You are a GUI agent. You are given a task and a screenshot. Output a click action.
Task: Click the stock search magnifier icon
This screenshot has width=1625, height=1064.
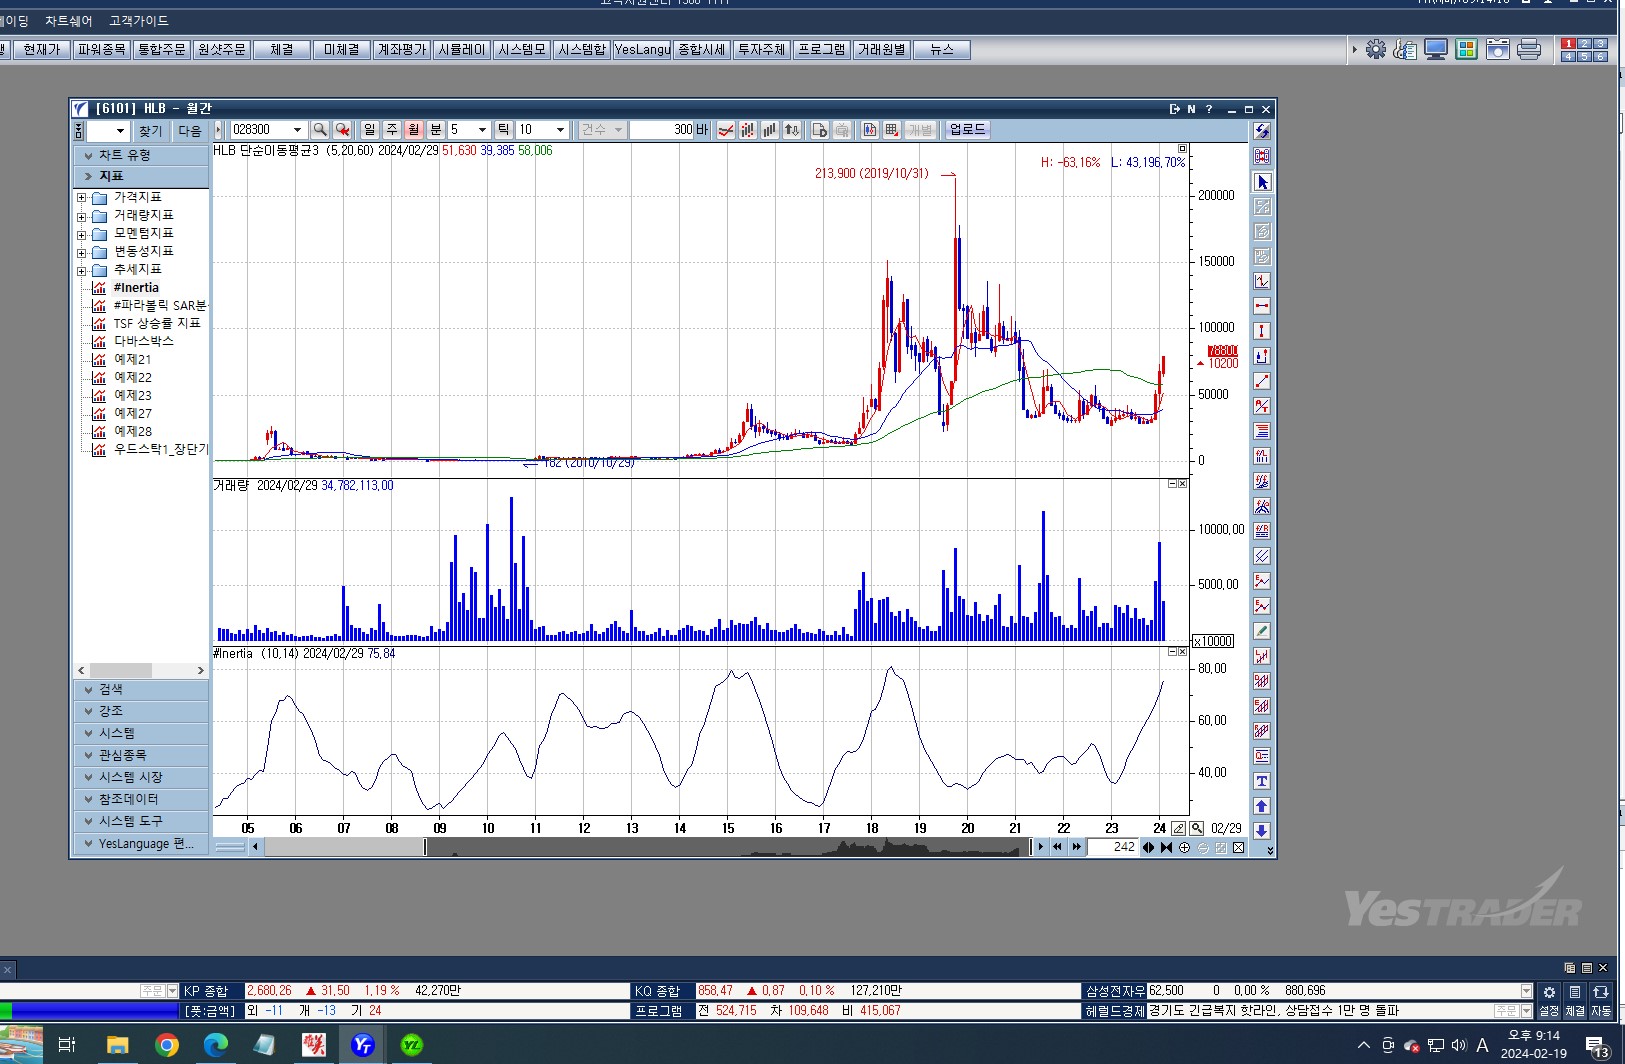tap(320, 130)
